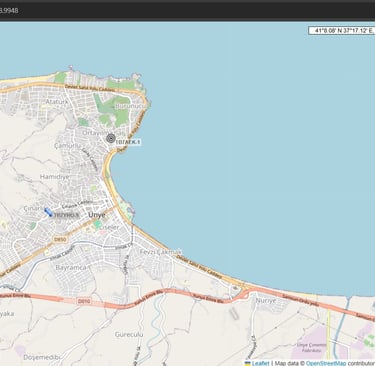
Task: Click the Gürecülü place label
Action: tap(129, 334)
